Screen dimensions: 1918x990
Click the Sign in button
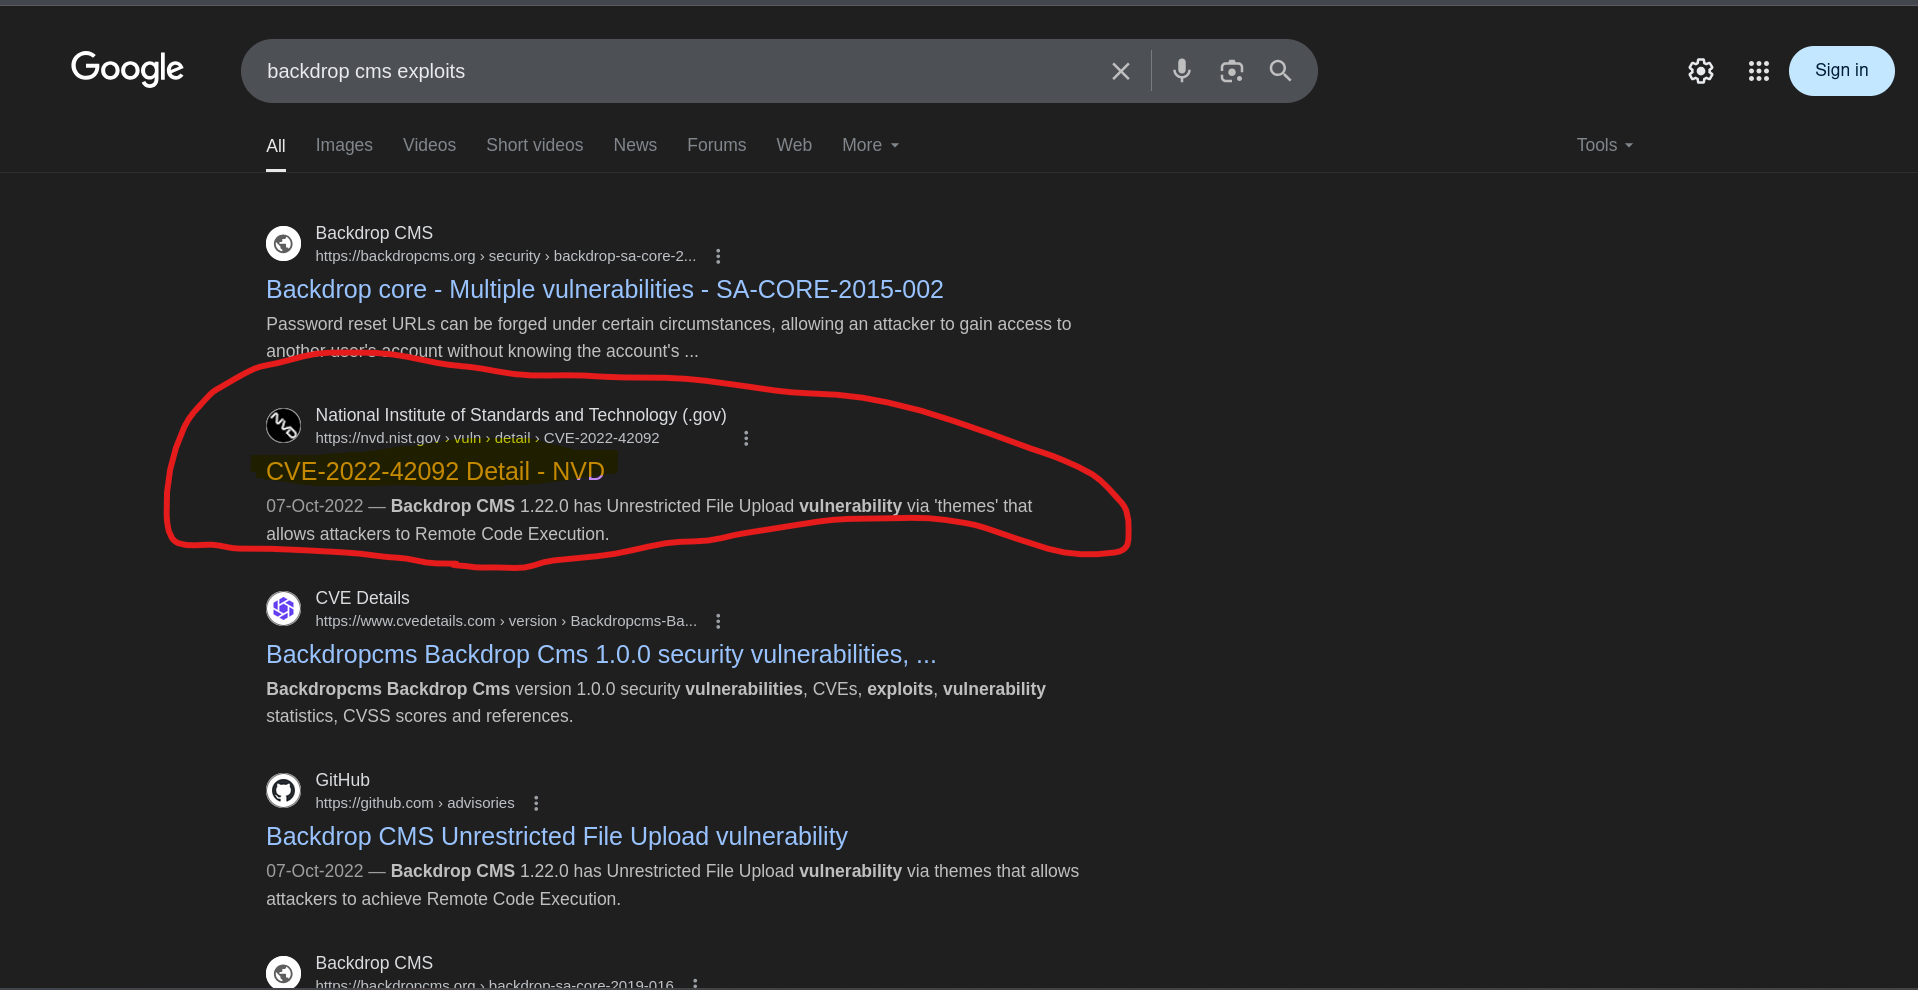(1841, 71)
